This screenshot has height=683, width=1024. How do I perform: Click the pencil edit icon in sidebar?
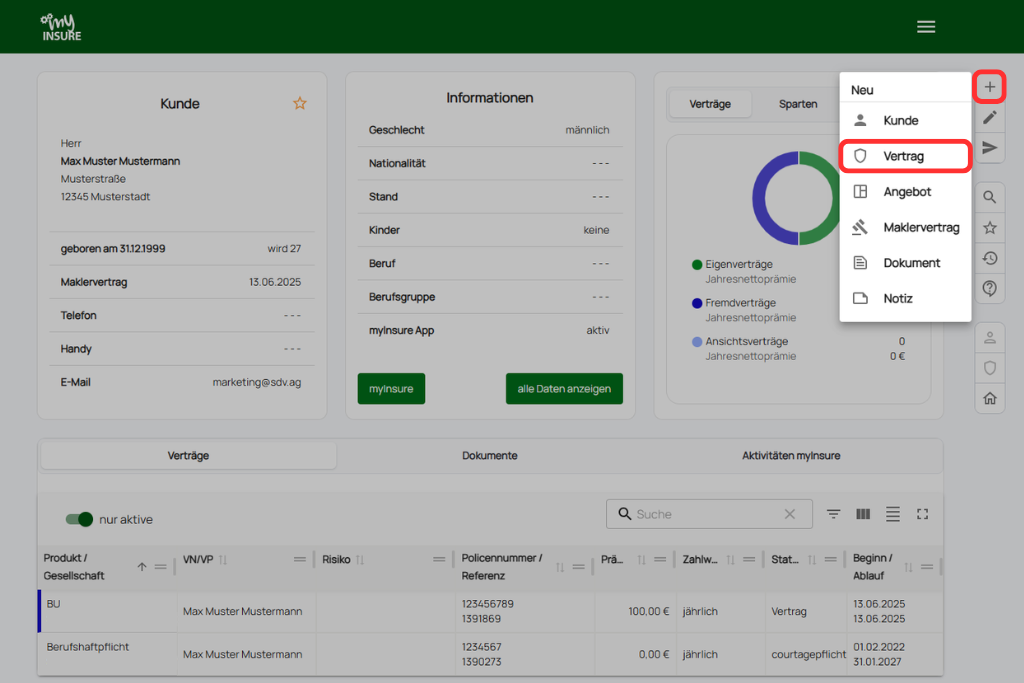click(989, 118)
